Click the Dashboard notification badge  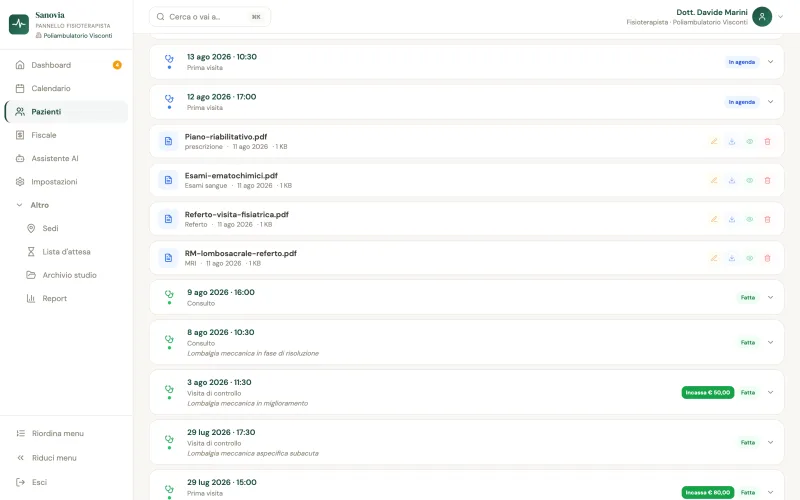tap(117, 65)
